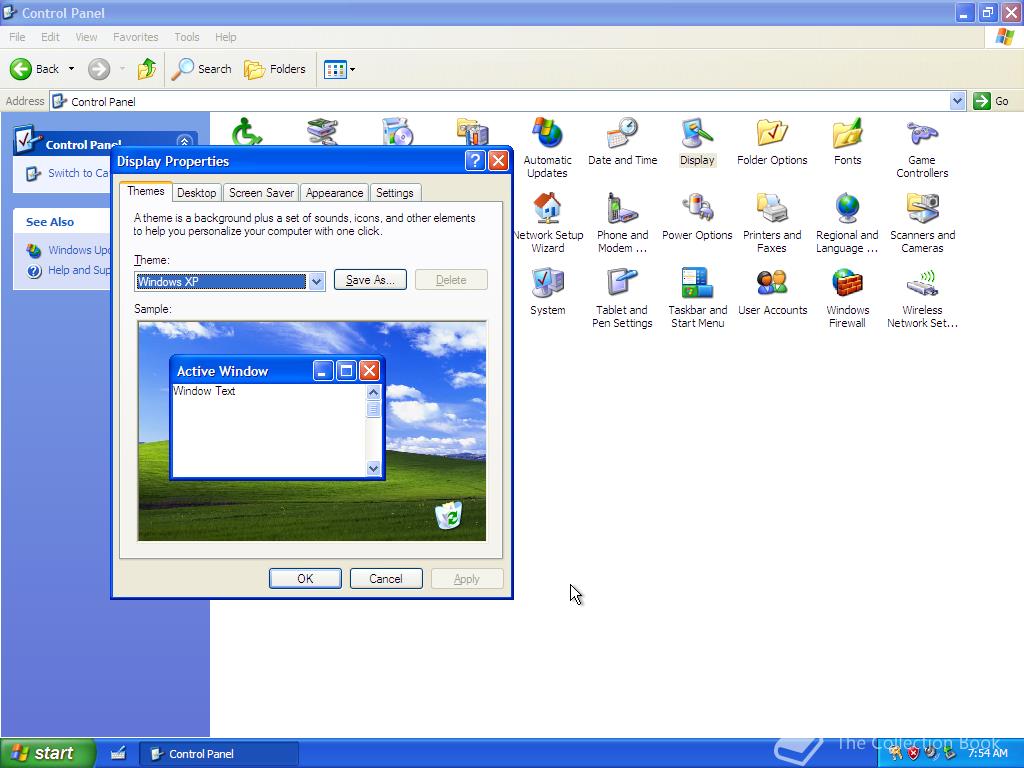1024x768 pixels.
Task: Click Help and Support link
Action: 69,270
